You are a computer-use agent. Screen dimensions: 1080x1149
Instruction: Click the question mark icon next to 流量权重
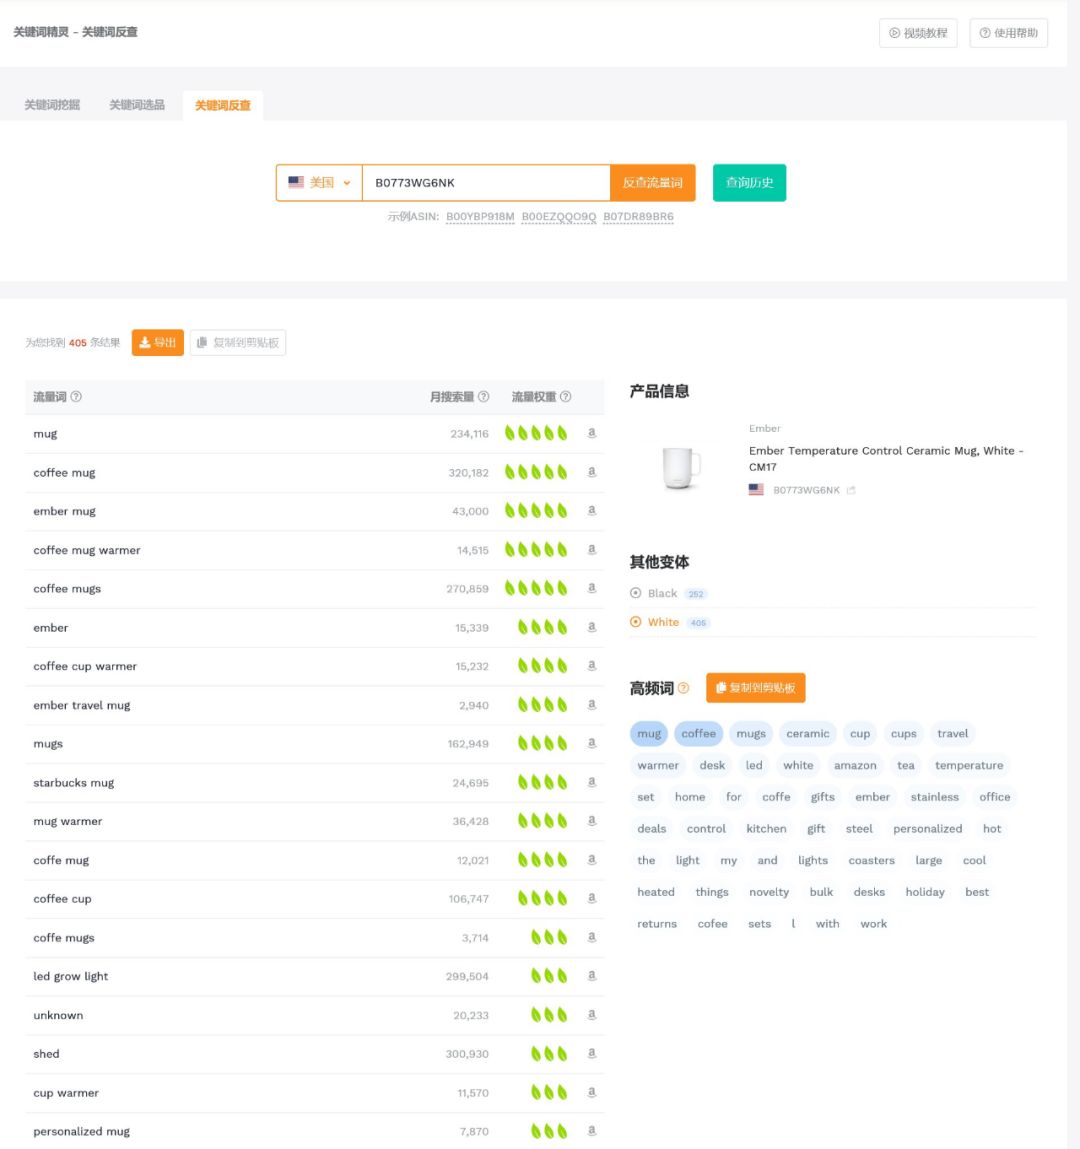pyautogui.click(x=564, y=396)
